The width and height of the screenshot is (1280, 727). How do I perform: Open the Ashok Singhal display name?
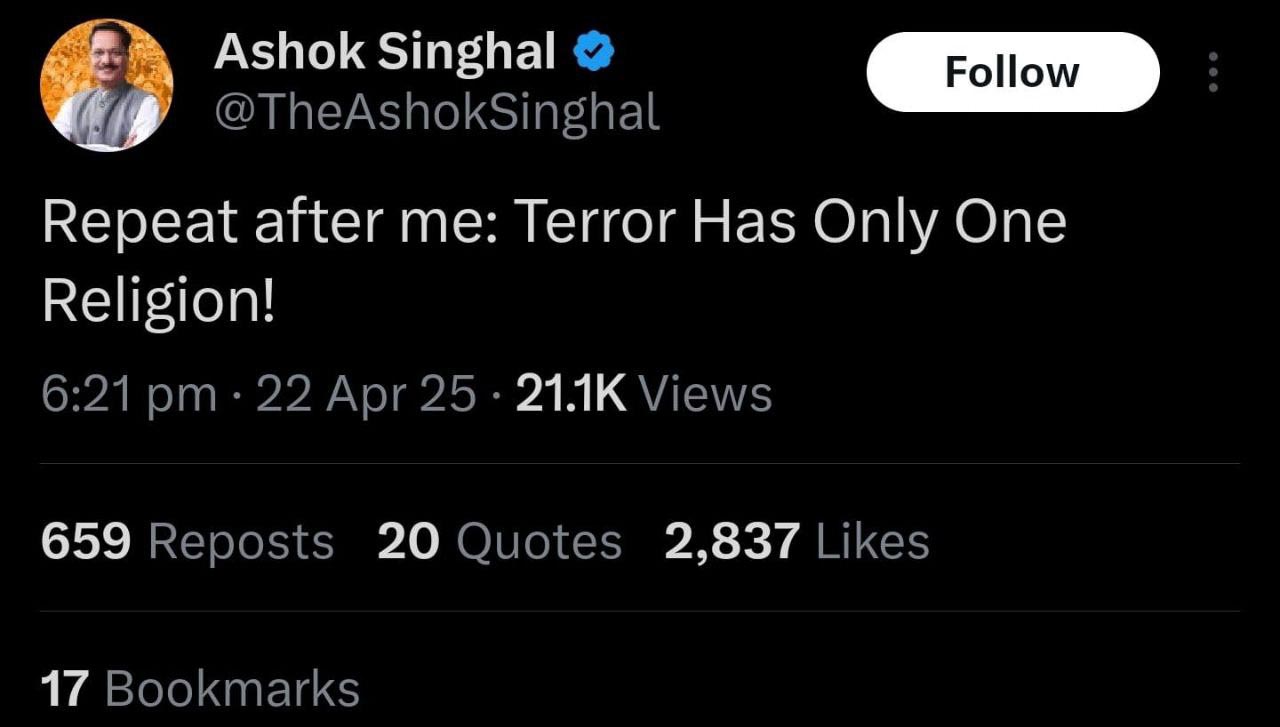384,52
